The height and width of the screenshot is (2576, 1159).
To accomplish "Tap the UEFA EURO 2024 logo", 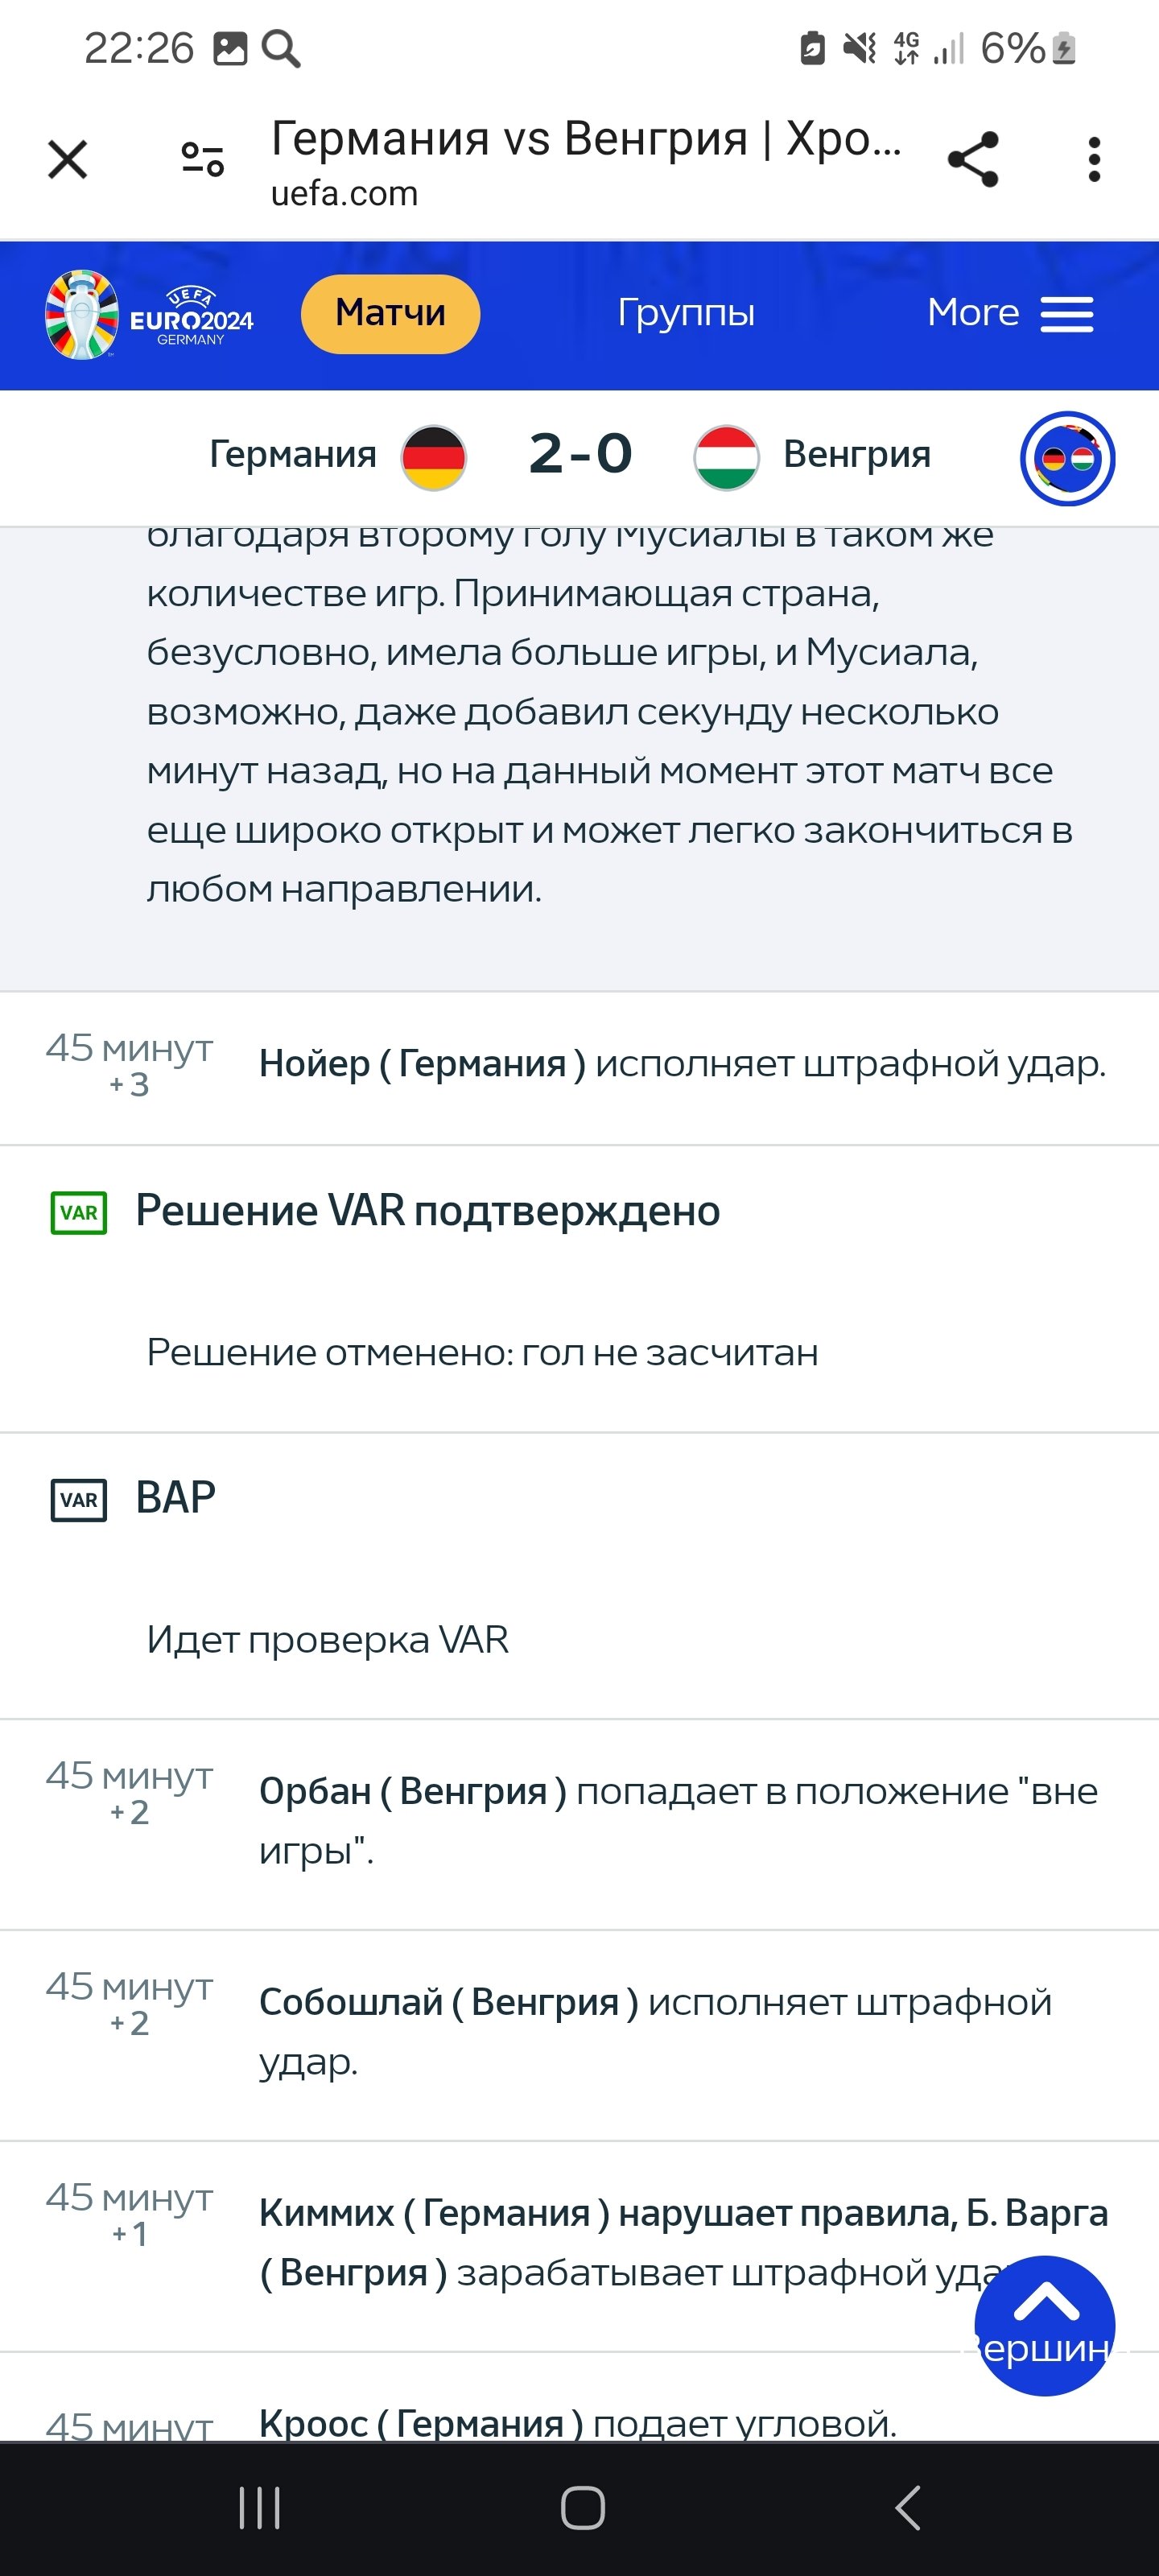I will [150, 315].
